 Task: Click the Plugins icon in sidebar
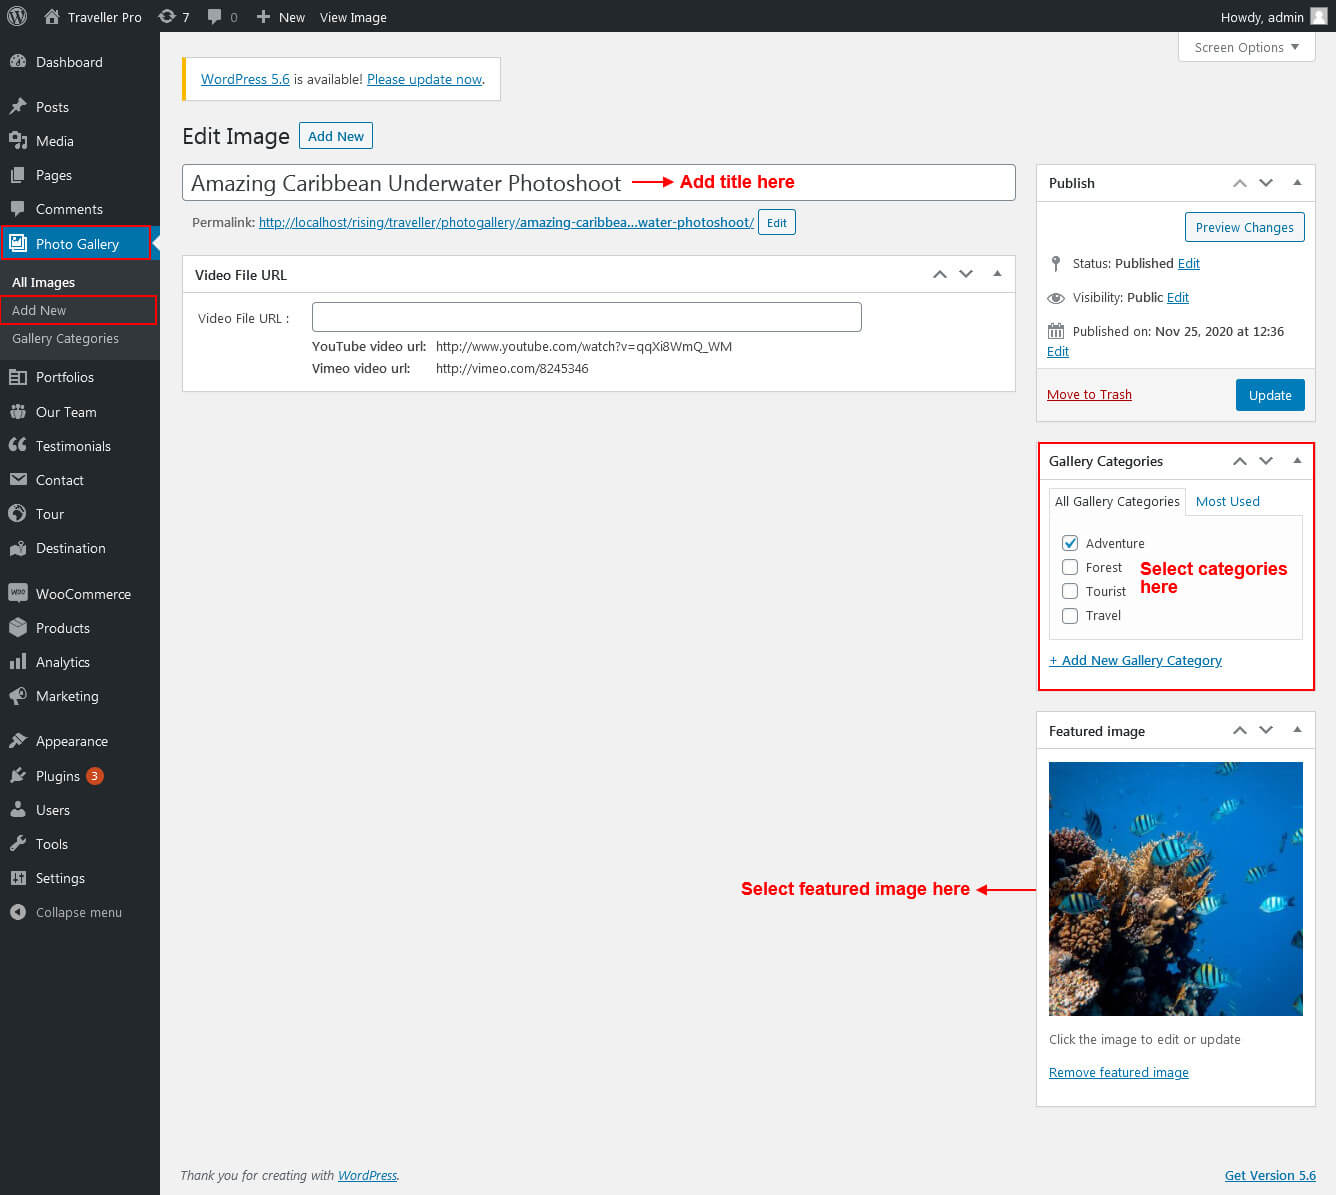click(x=18, y=776)
